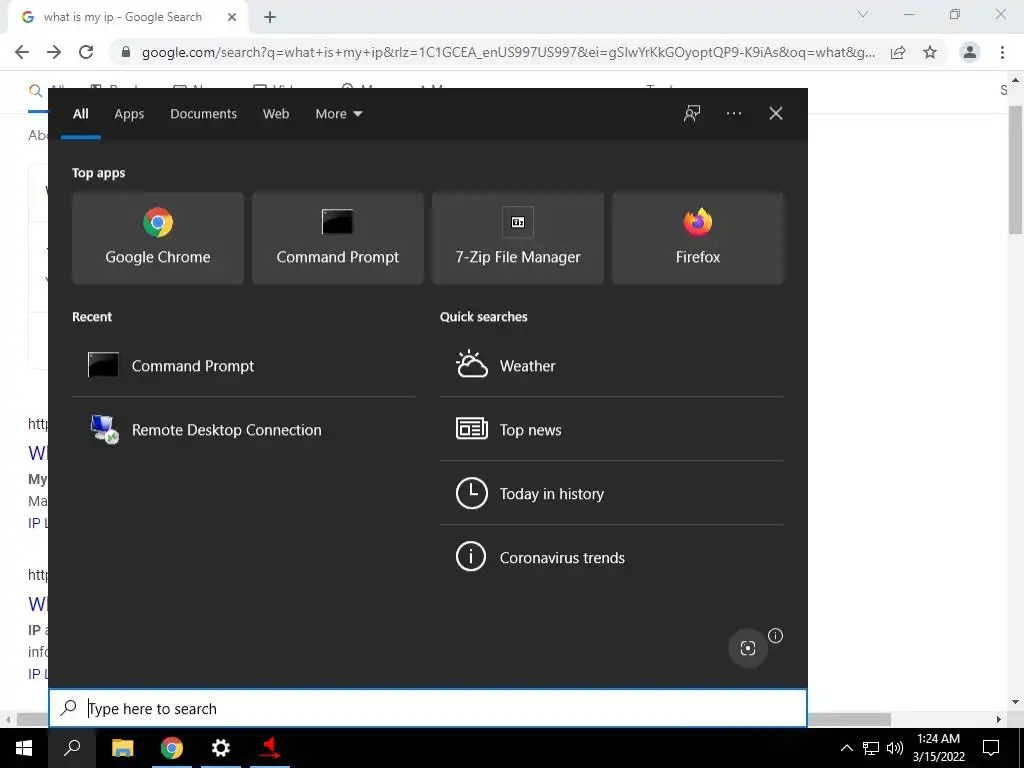Open the taskbar clock and date

(938, 748)
